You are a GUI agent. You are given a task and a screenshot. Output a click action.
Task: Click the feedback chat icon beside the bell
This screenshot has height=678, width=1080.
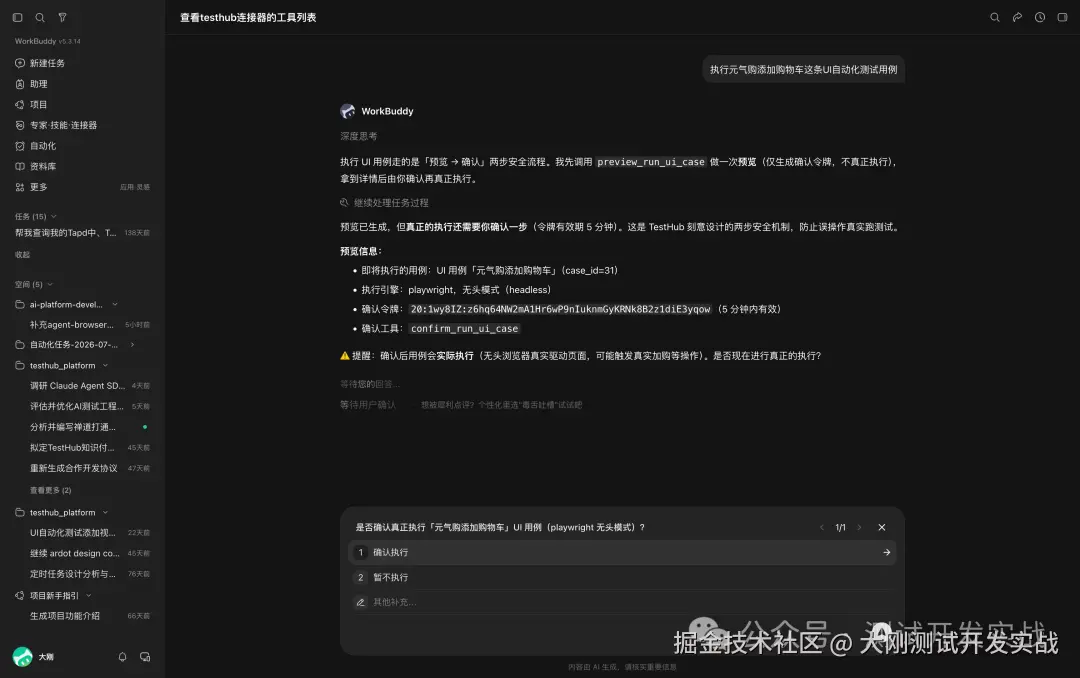[x=145, y=657]
